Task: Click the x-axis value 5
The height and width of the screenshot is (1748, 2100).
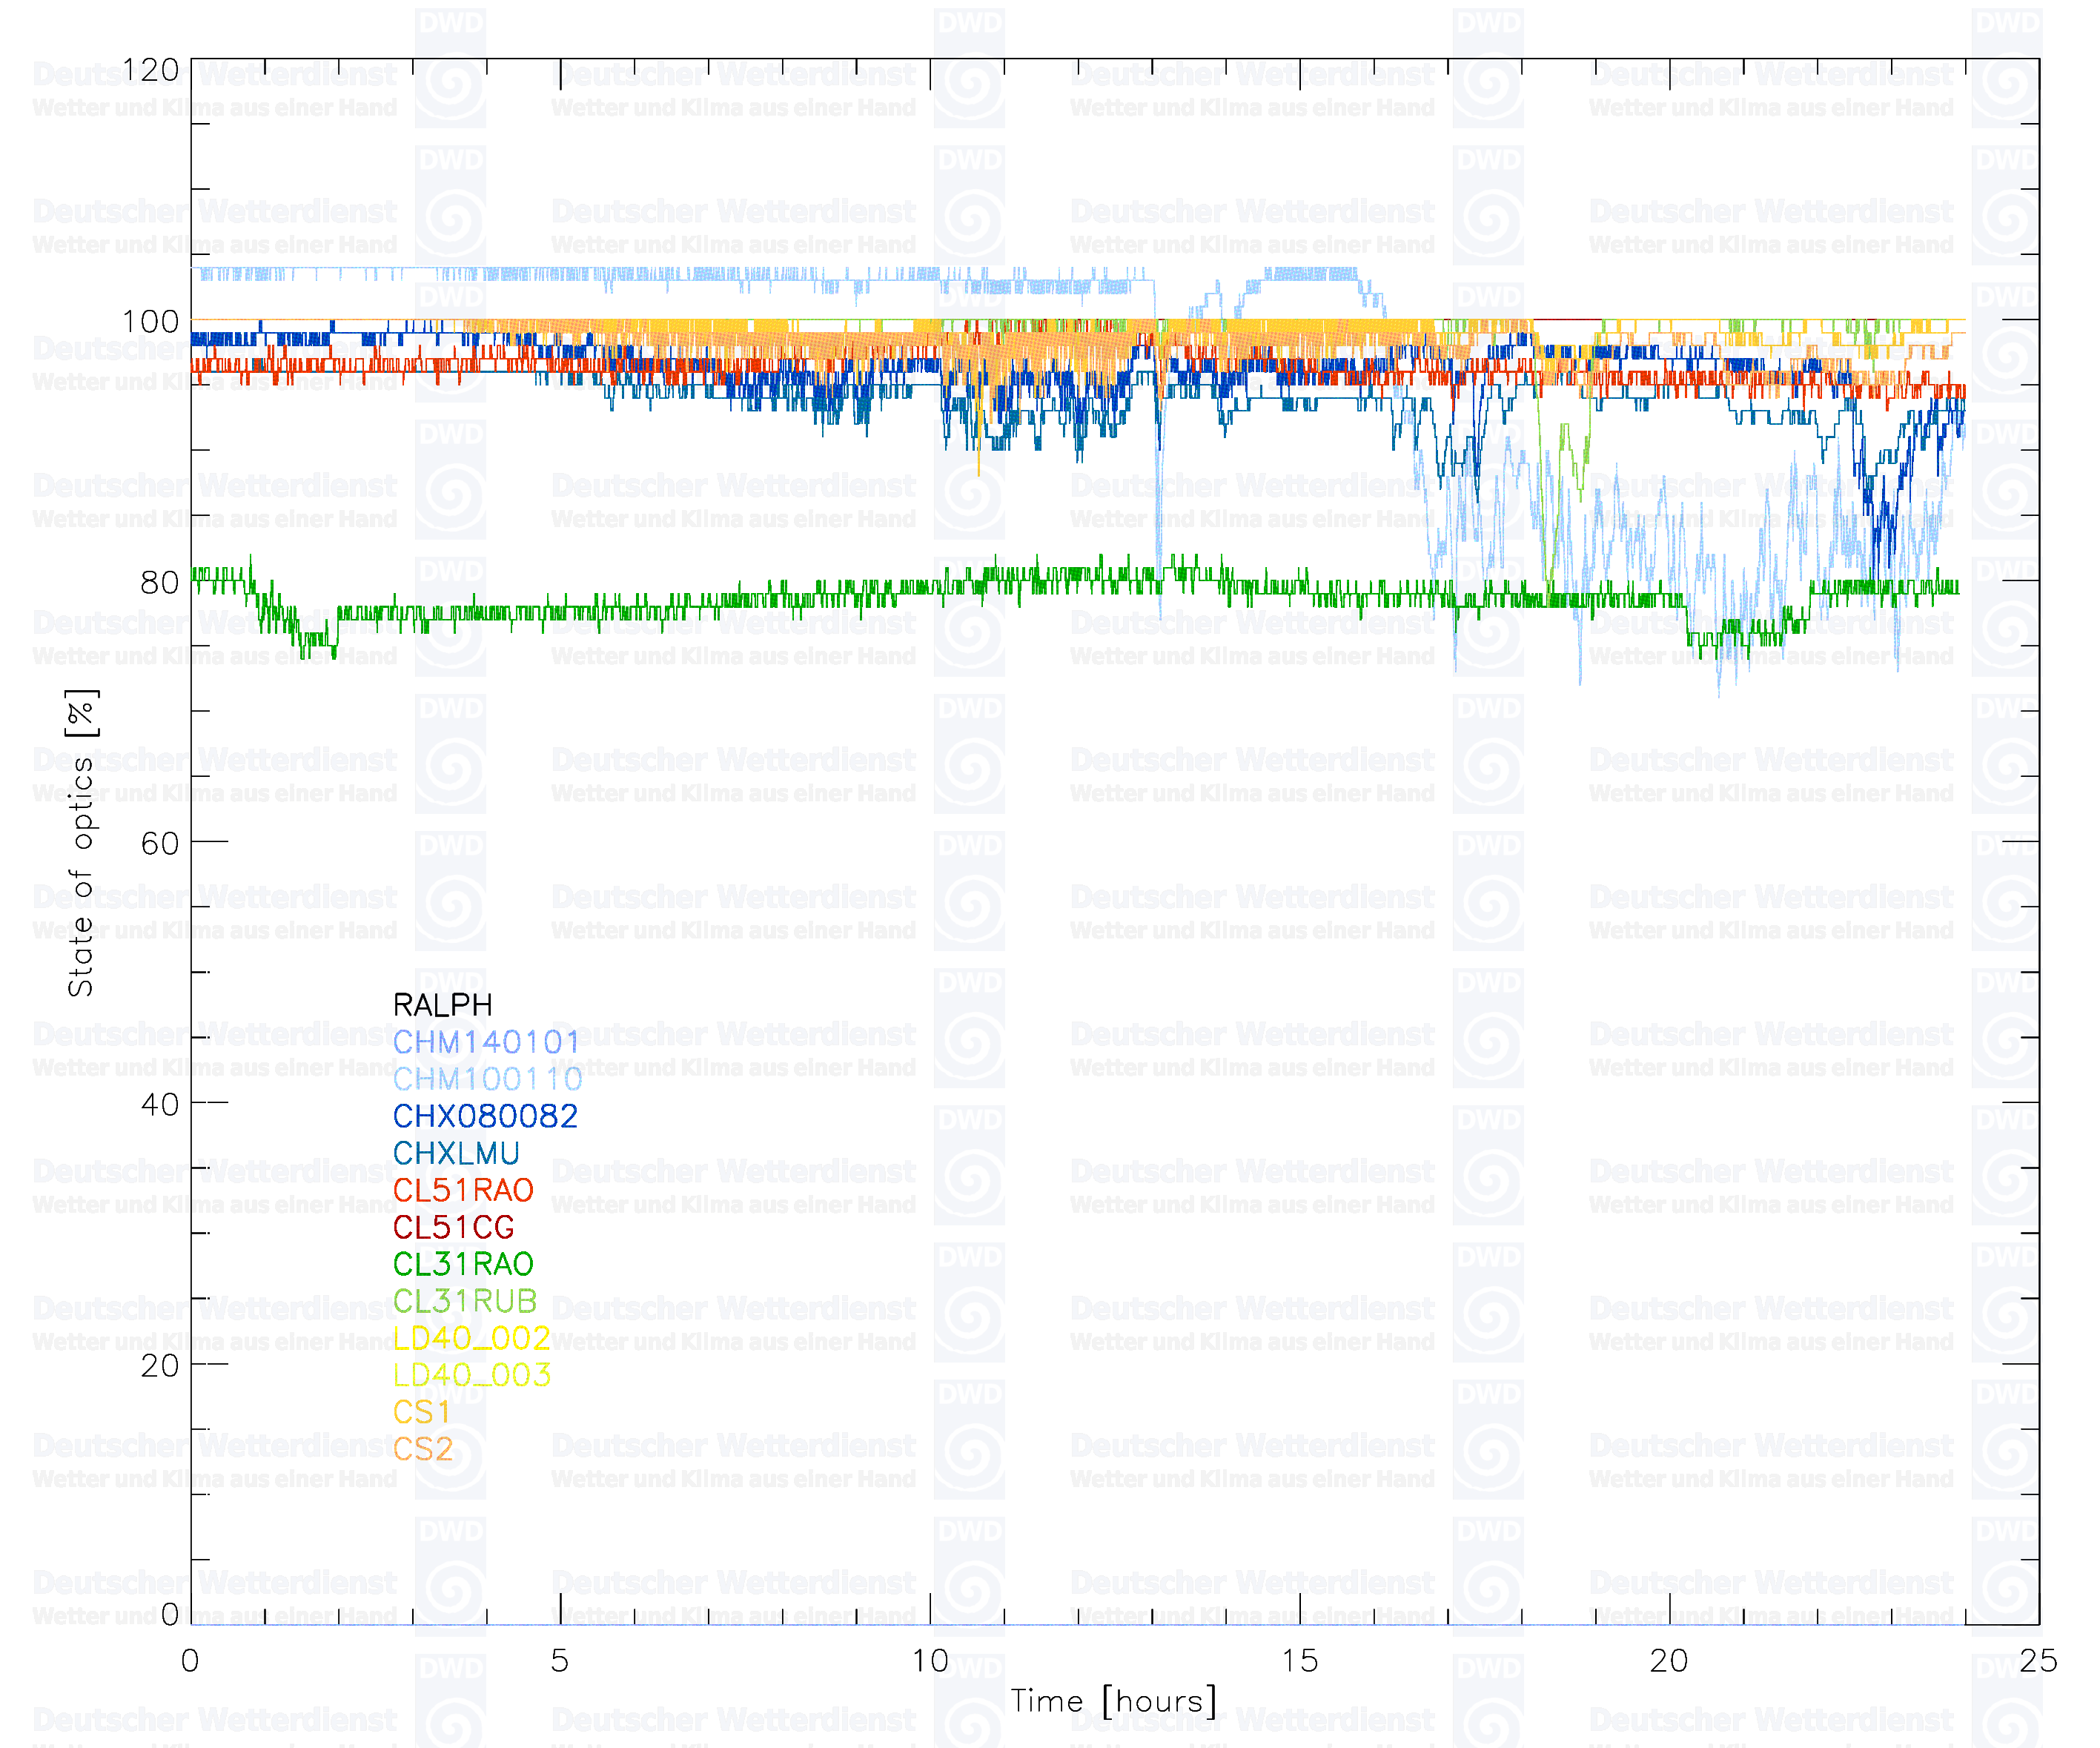Action: 560,1661
